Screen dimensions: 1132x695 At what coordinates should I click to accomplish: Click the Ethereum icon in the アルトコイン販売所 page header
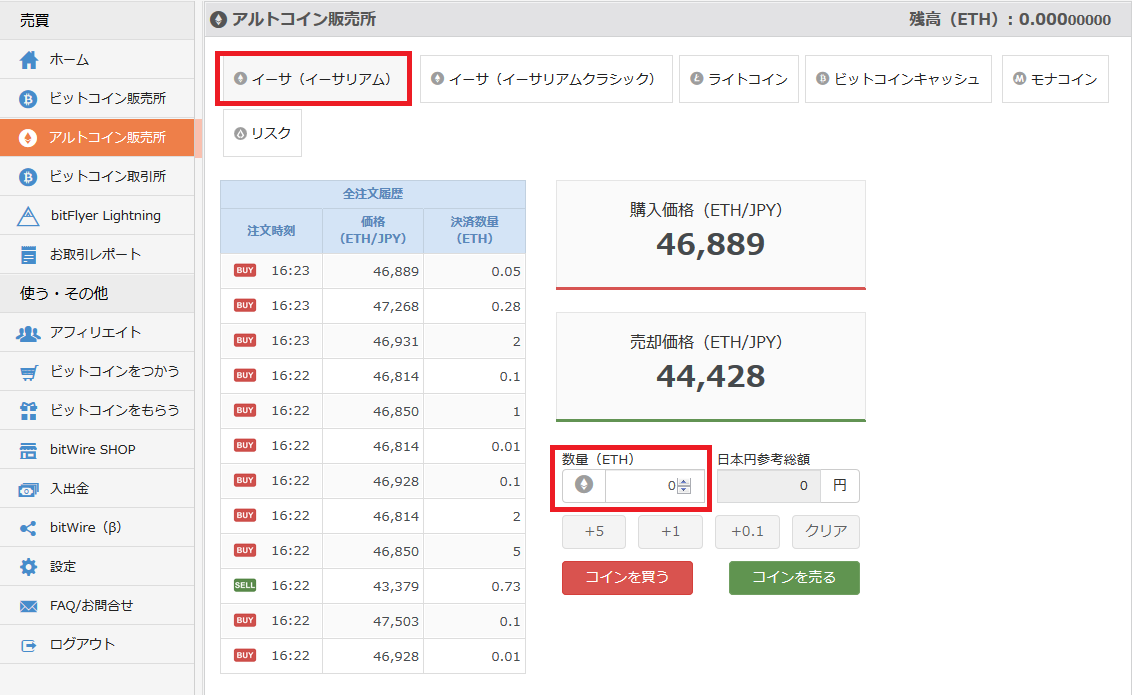coord(218,19)
